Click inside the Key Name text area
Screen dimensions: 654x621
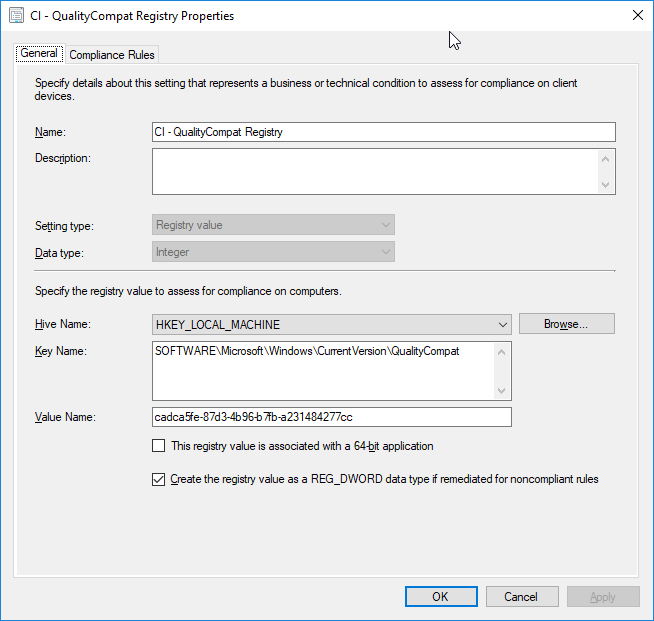point(323,371)
